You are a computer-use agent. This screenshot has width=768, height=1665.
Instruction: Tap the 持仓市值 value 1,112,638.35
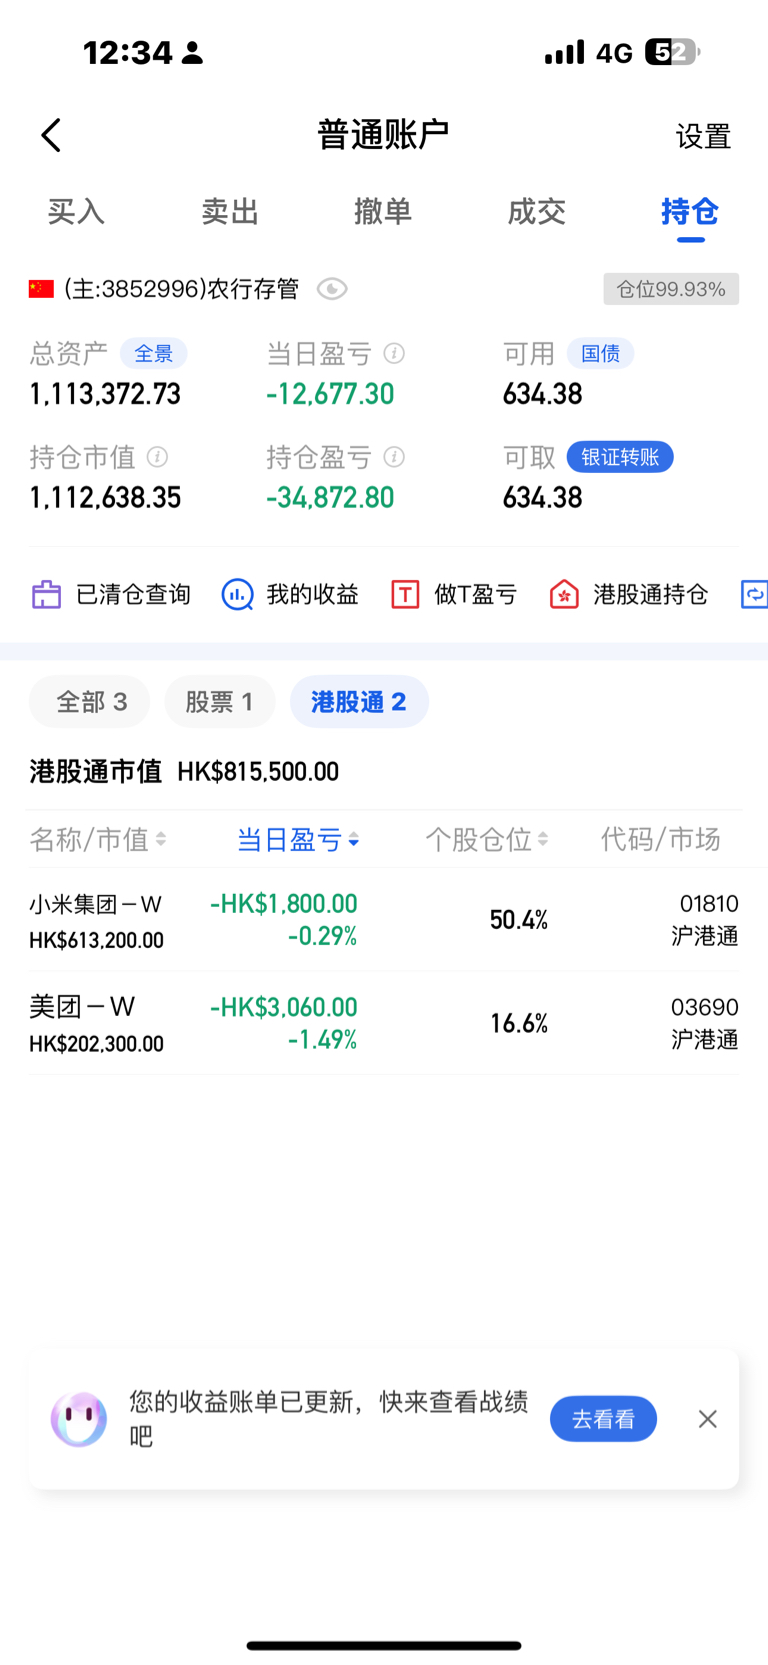click(105, 498)
